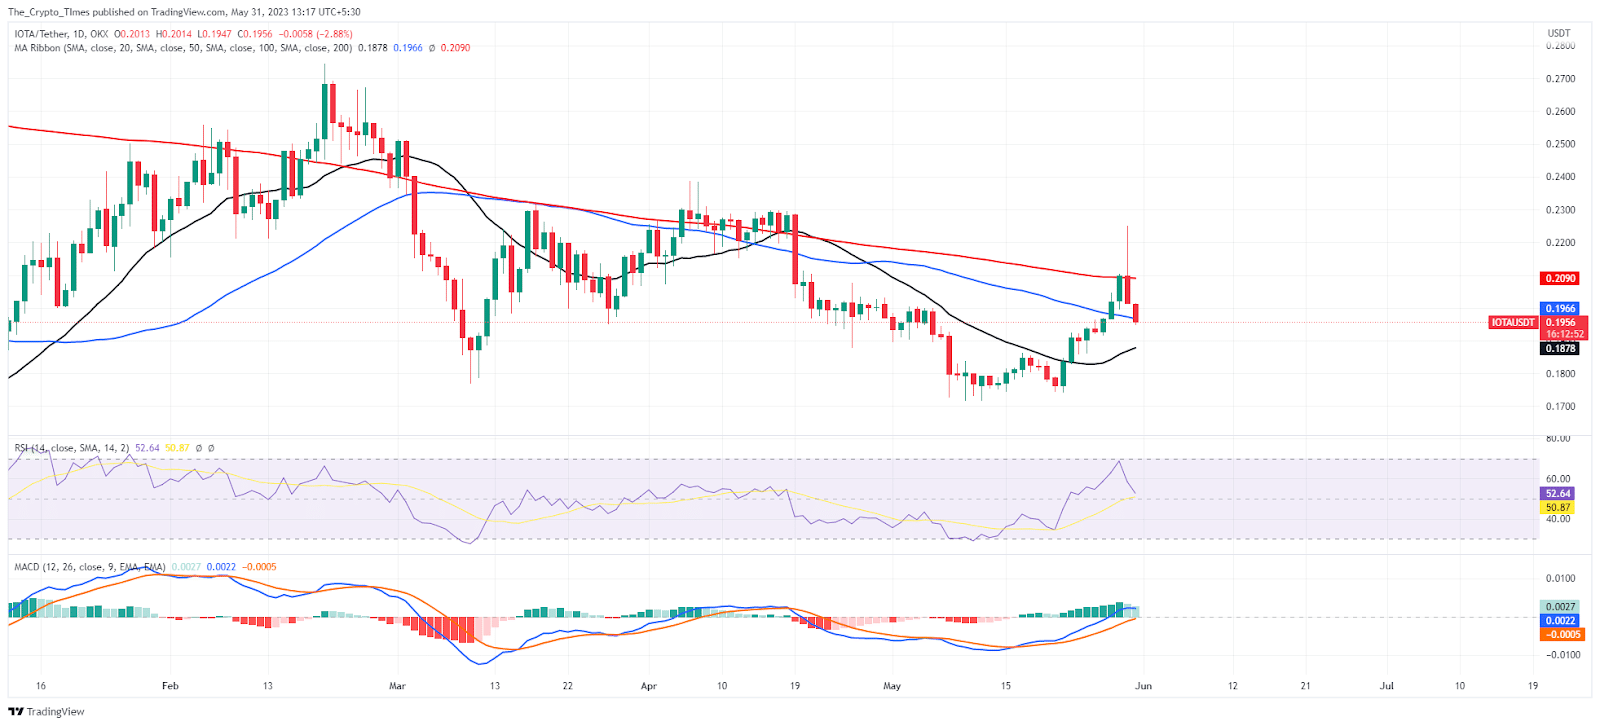Open the RSI indicator legend label
1600x726 pixels.
(72, 448)
